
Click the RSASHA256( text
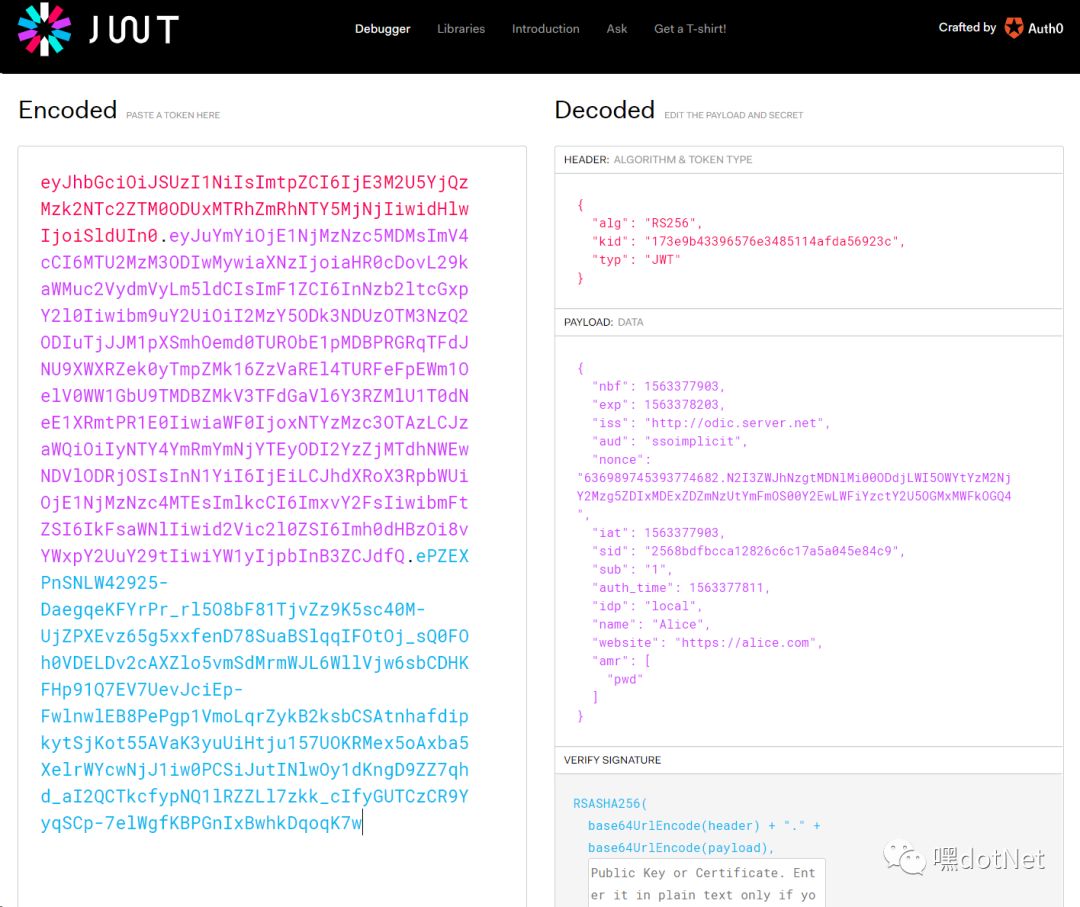tap(610, 804)
